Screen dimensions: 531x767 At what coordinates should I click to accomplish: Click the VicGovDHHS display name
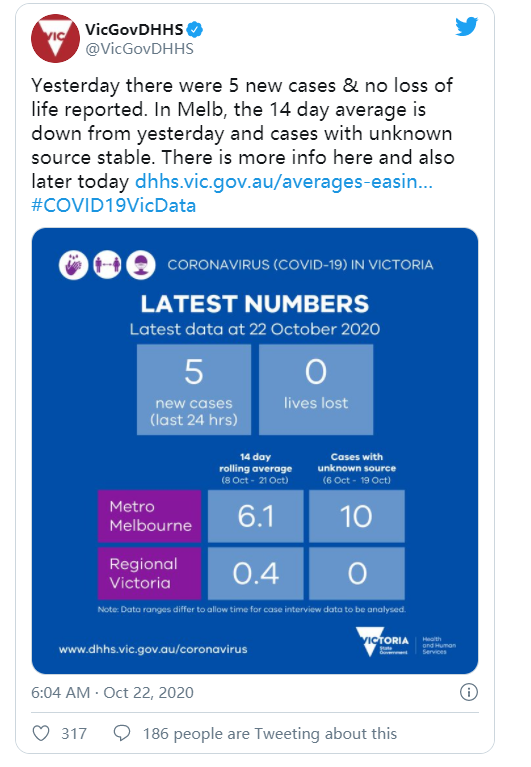(134, 30)
